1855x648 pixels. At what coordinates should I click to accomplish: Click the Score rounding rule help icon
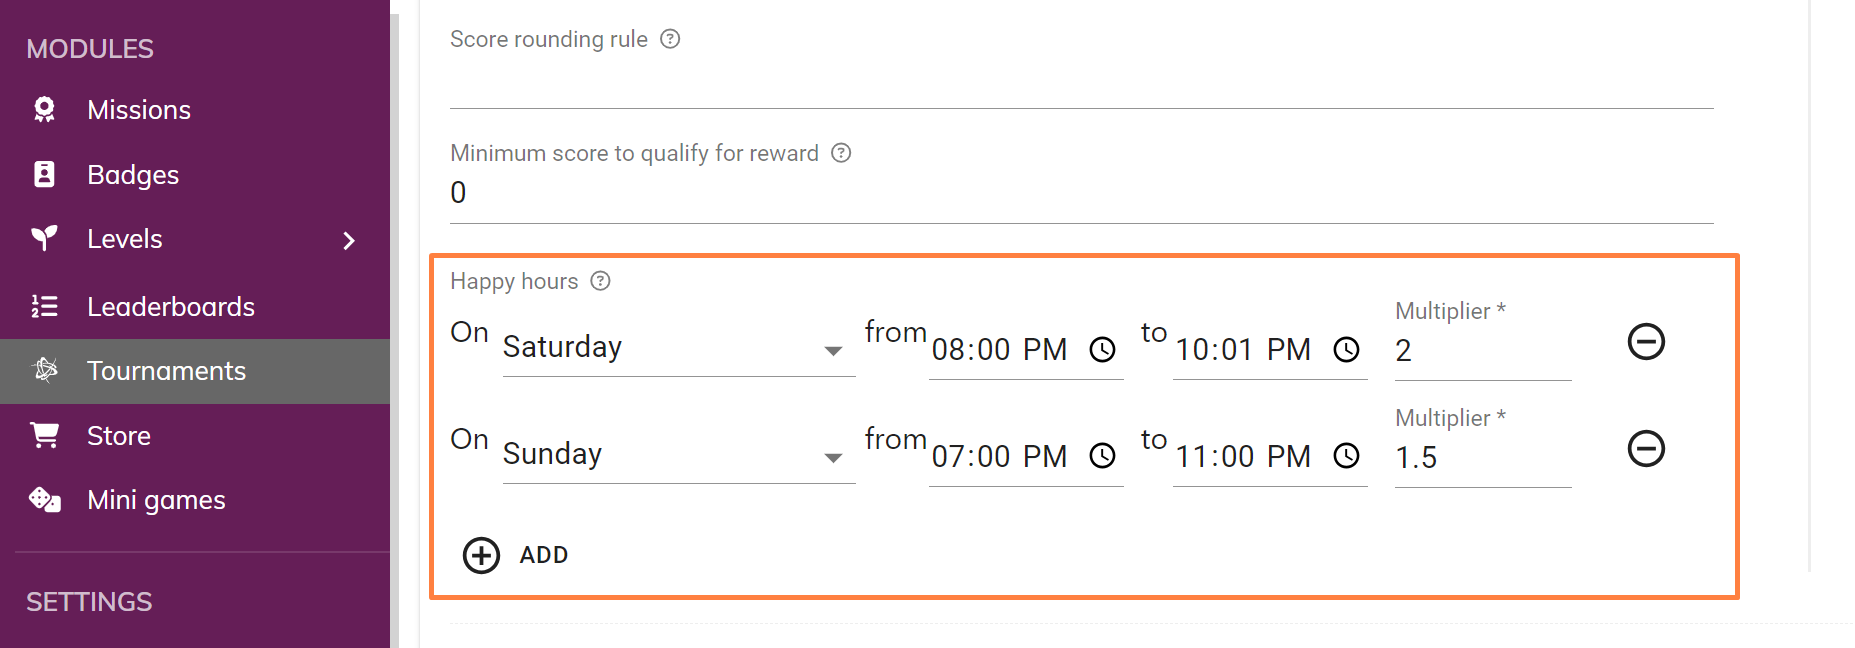[x=670, y=39]
